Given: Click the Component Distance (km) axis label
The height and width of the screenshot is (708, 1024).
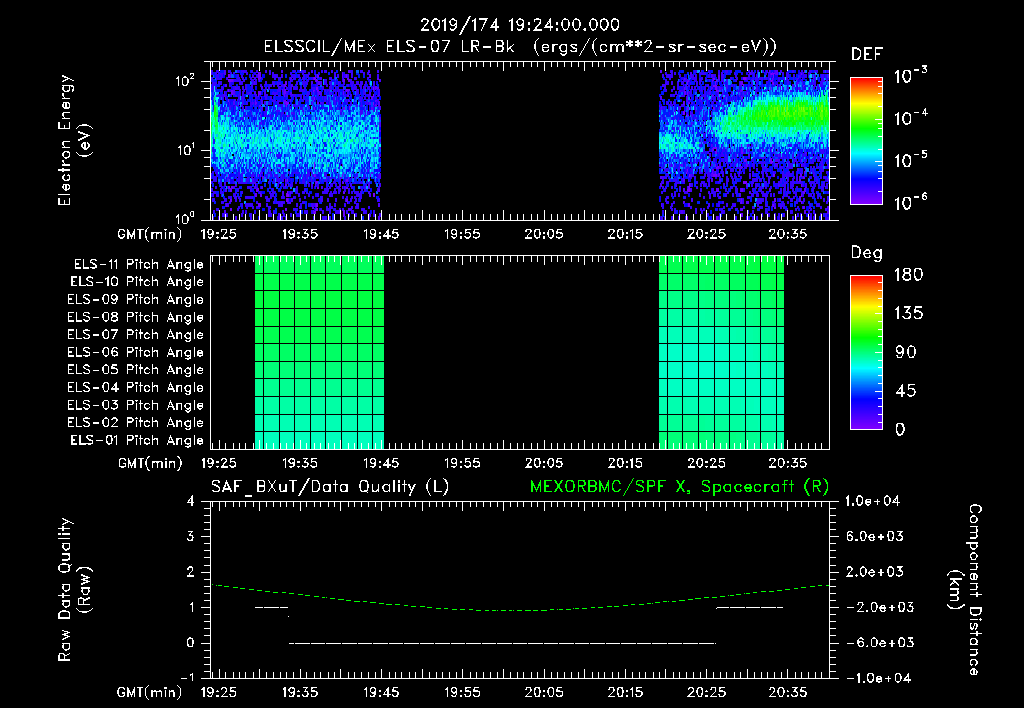Looking at the screenshot, I should tap(965, 589).
